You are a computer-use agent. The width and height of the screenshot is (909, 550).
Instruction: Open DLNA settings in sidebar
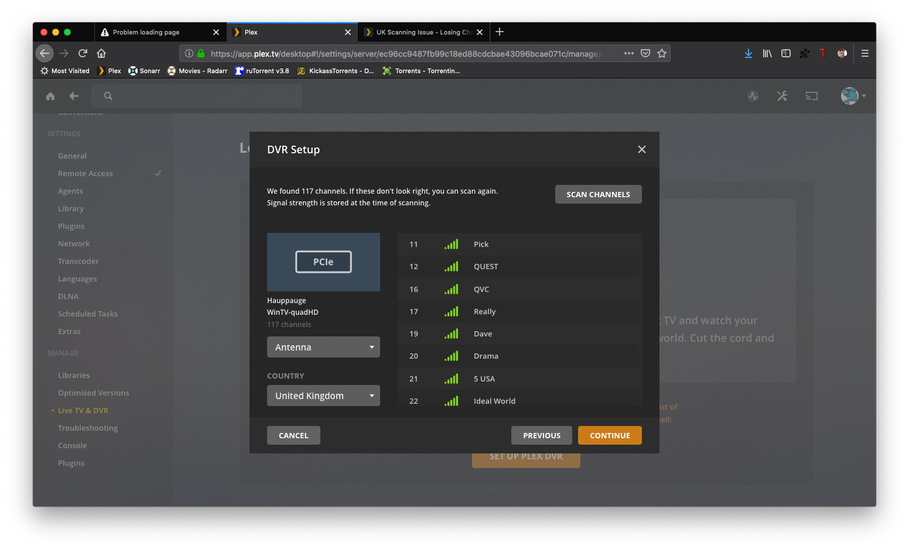[x=68, y=297]
